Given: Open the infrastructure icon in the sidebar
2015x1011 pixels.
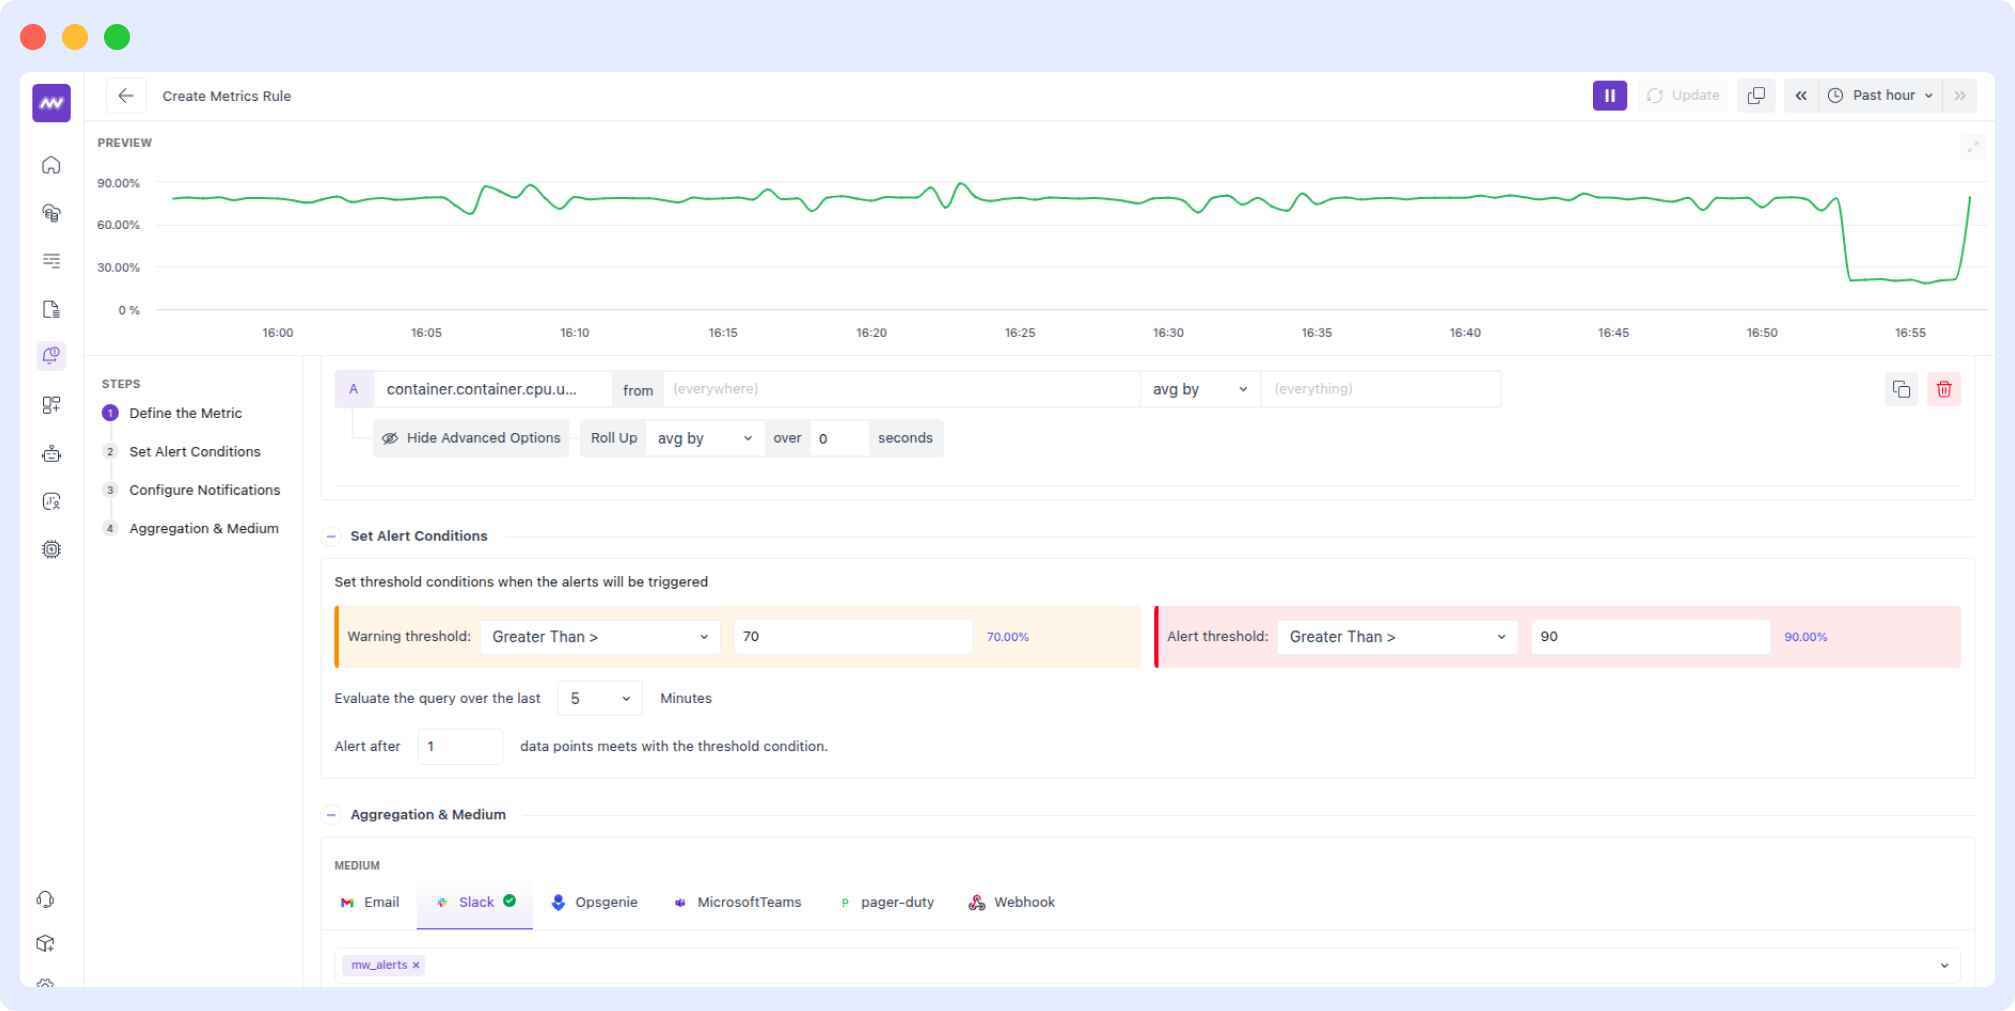Looking at the screenshot, I should [51, 213].
